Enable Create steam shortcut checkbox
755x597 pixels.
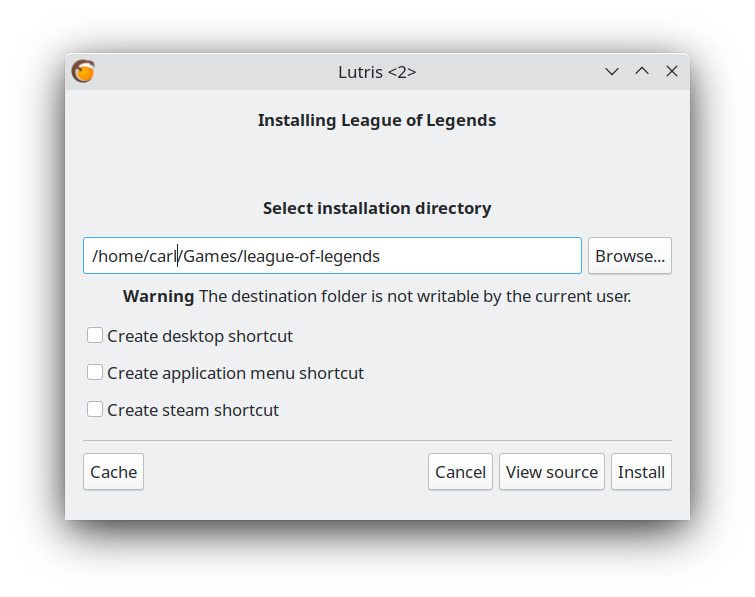[x=95, y=410]
